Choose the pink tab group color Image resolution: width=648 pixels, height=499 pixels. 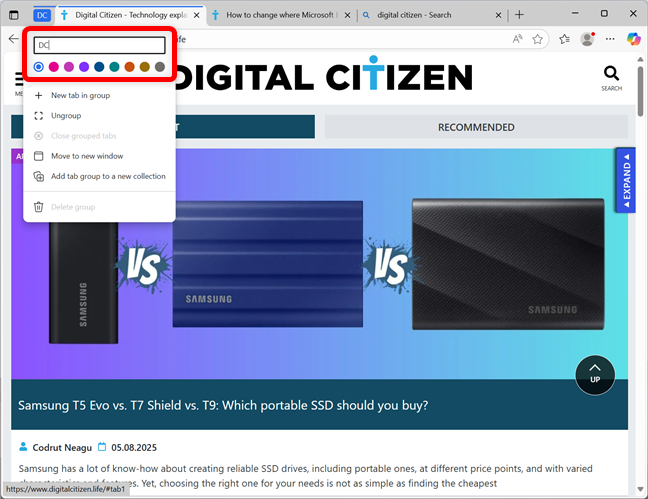54,67
